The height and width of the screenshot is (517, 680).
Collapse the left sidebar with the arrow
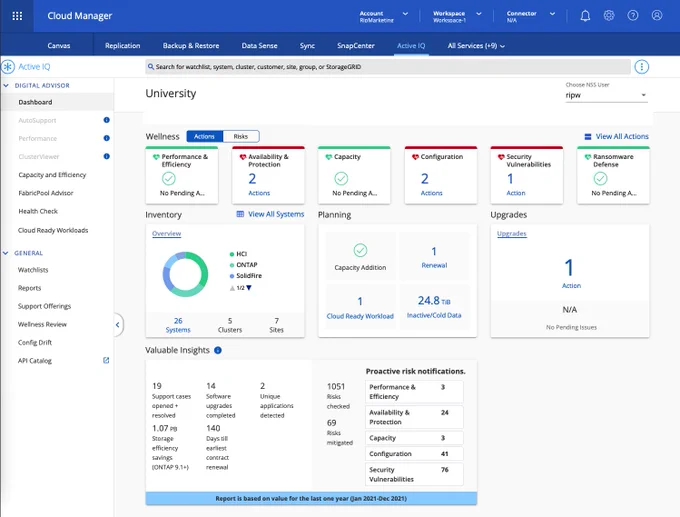coord(118,324)
